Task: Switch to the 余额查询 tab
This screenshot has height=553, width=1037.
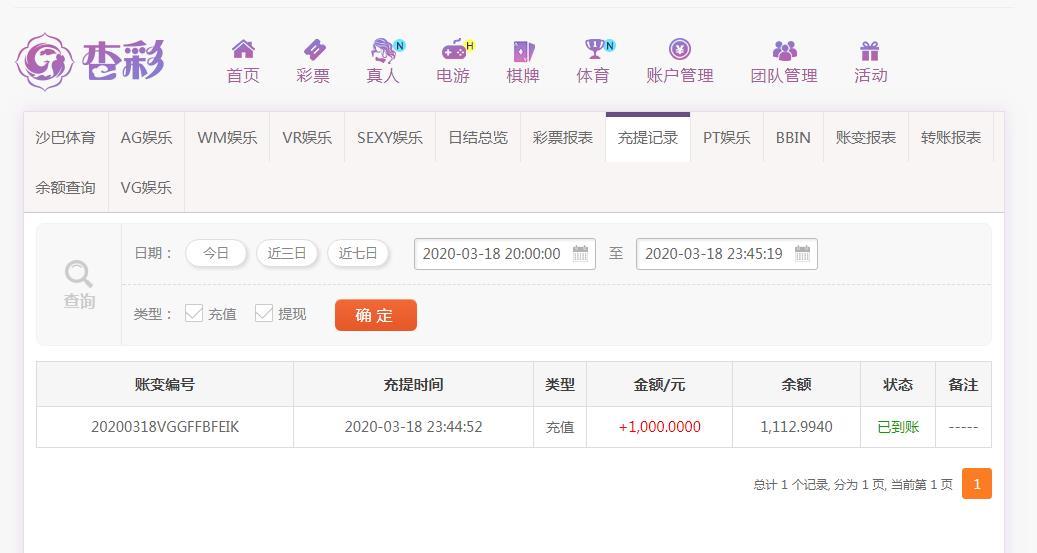Action: (65, 187)
